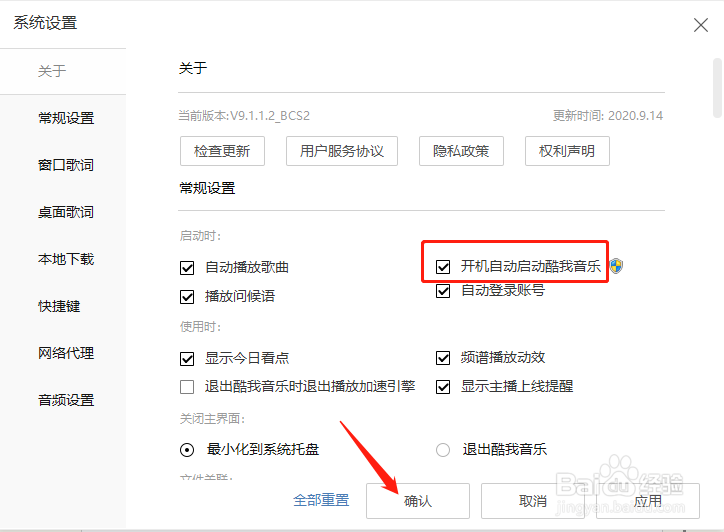
Task: Click the version text 当前版本:V9.1.1.2_BCS2
Action: [244, 115]
